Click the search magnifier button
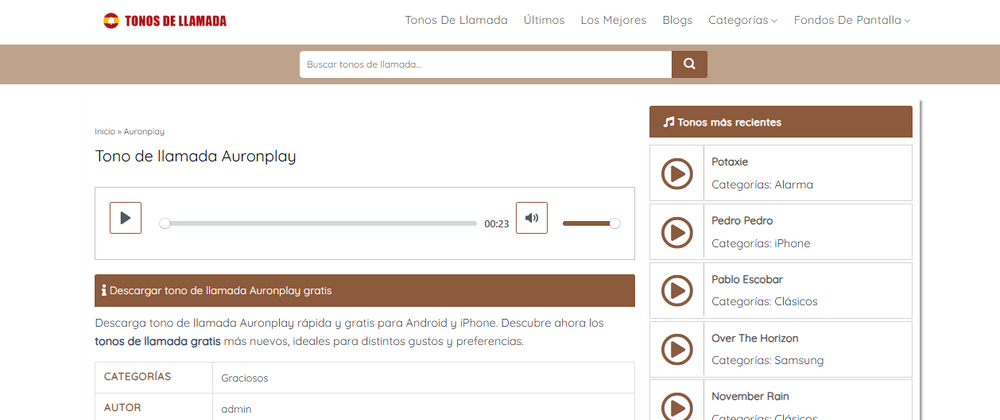 click(x=689, y=64)
